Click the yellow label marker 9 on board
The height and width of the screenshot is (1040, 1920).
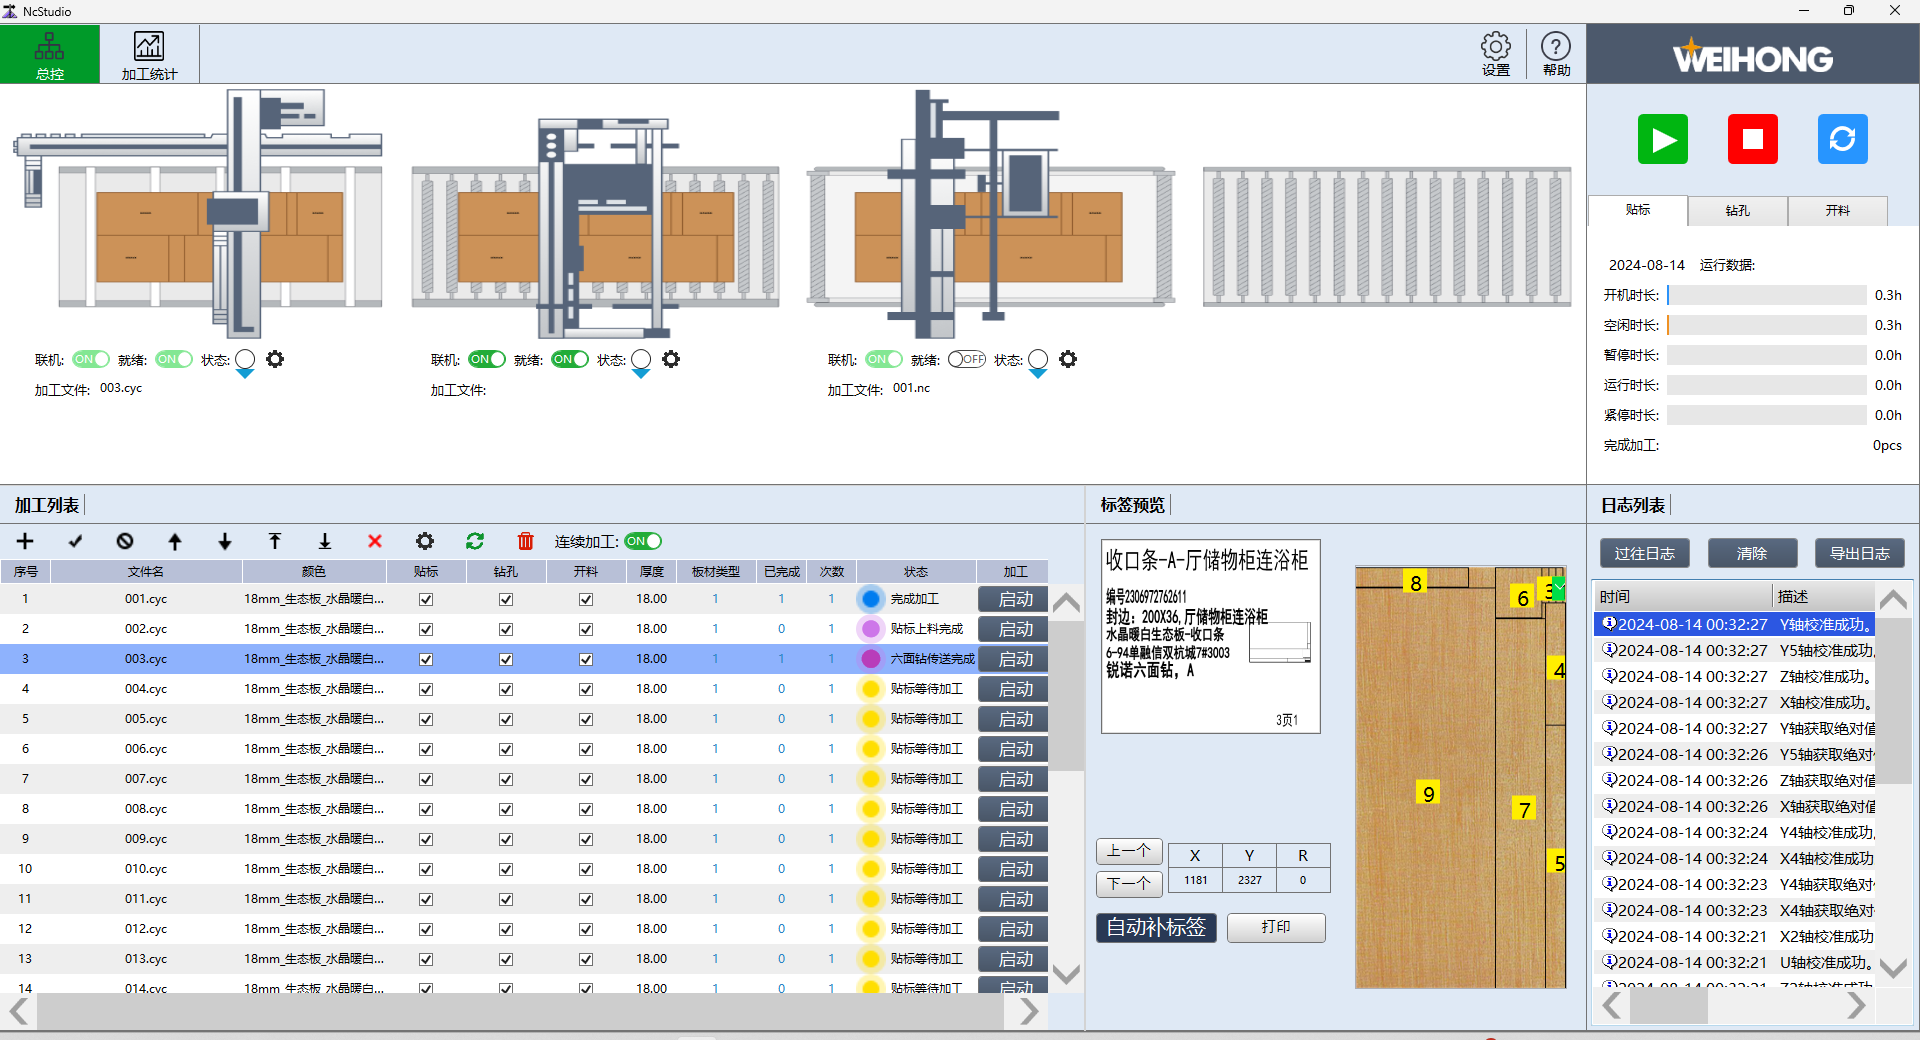pyautogui.click(x=1428, y=793)
